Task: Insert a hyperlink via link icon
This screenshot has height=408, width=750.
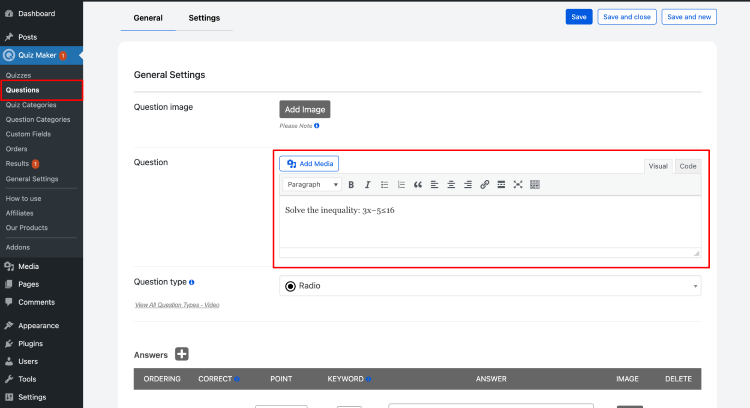Action: coord(485,185)
